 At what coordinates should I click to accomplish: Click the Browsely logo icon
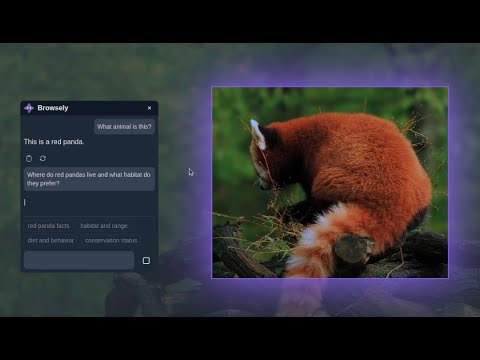tap(29, 108)
